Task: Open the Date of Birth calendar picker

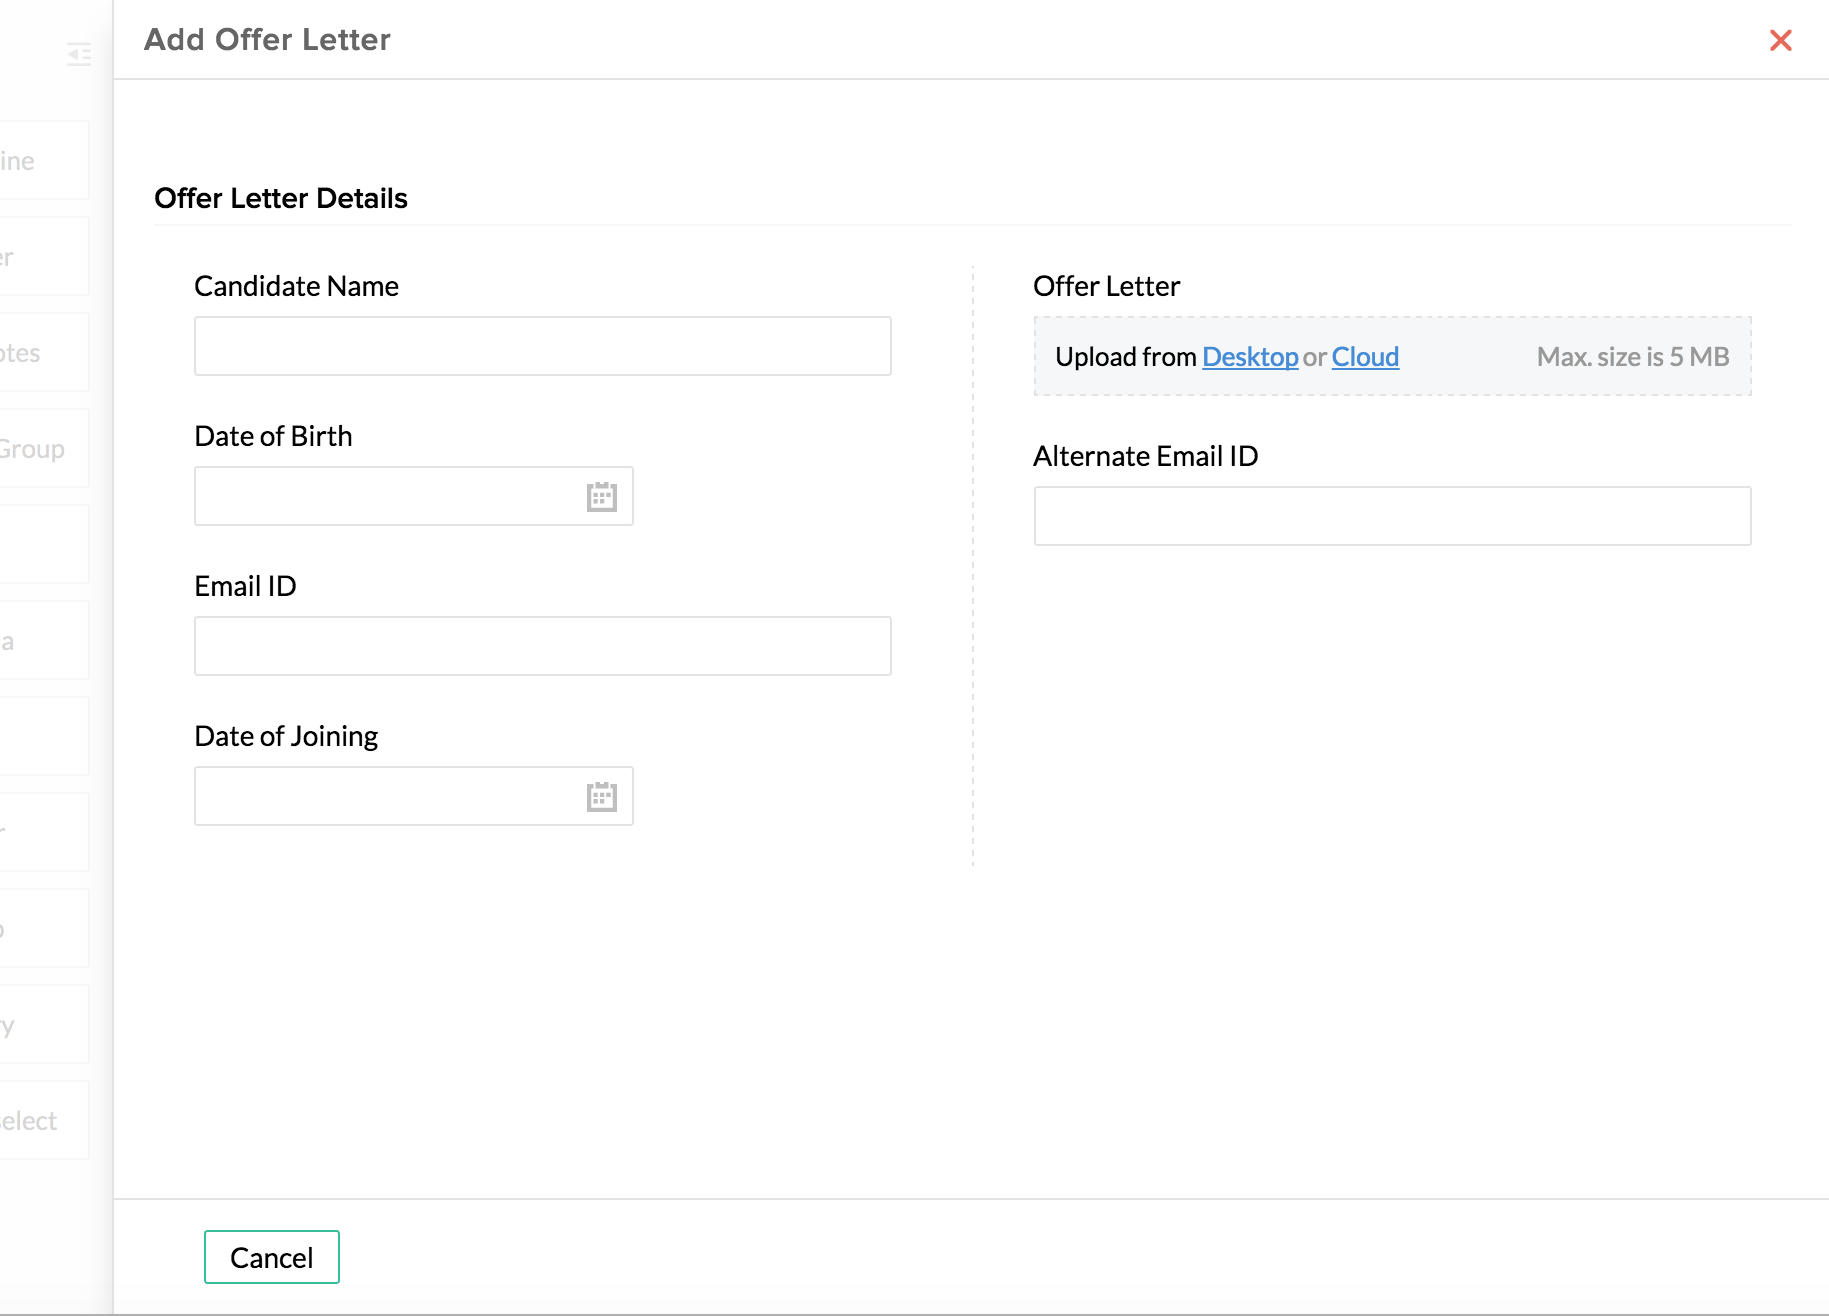Action: (601, 496)
